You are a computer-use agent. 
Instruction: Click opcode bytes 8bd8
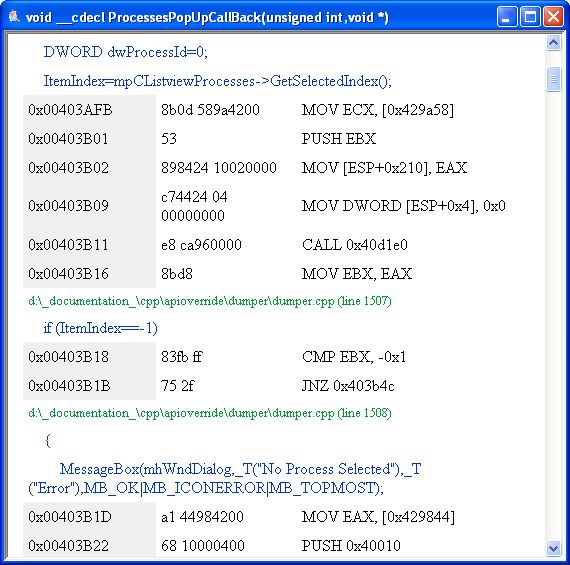click(177, 274)
